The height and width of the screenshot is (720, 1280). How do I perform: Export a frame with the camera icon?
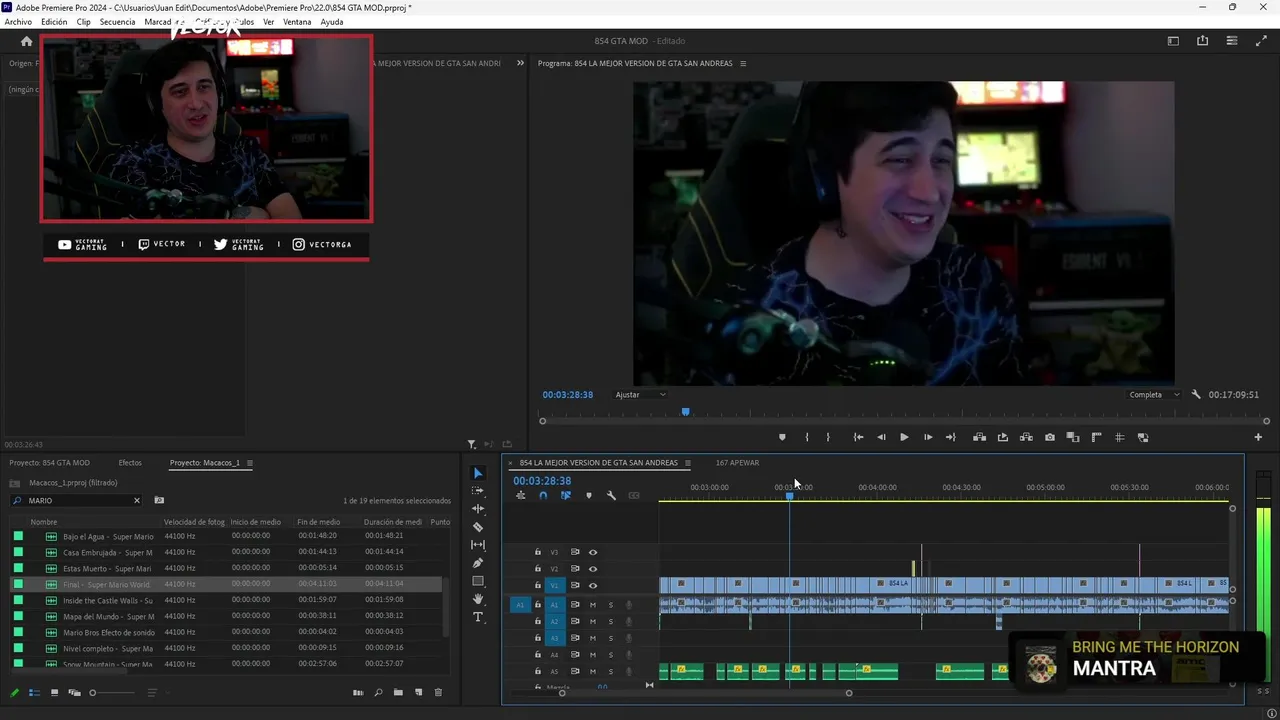click(x=1049, y=437)
